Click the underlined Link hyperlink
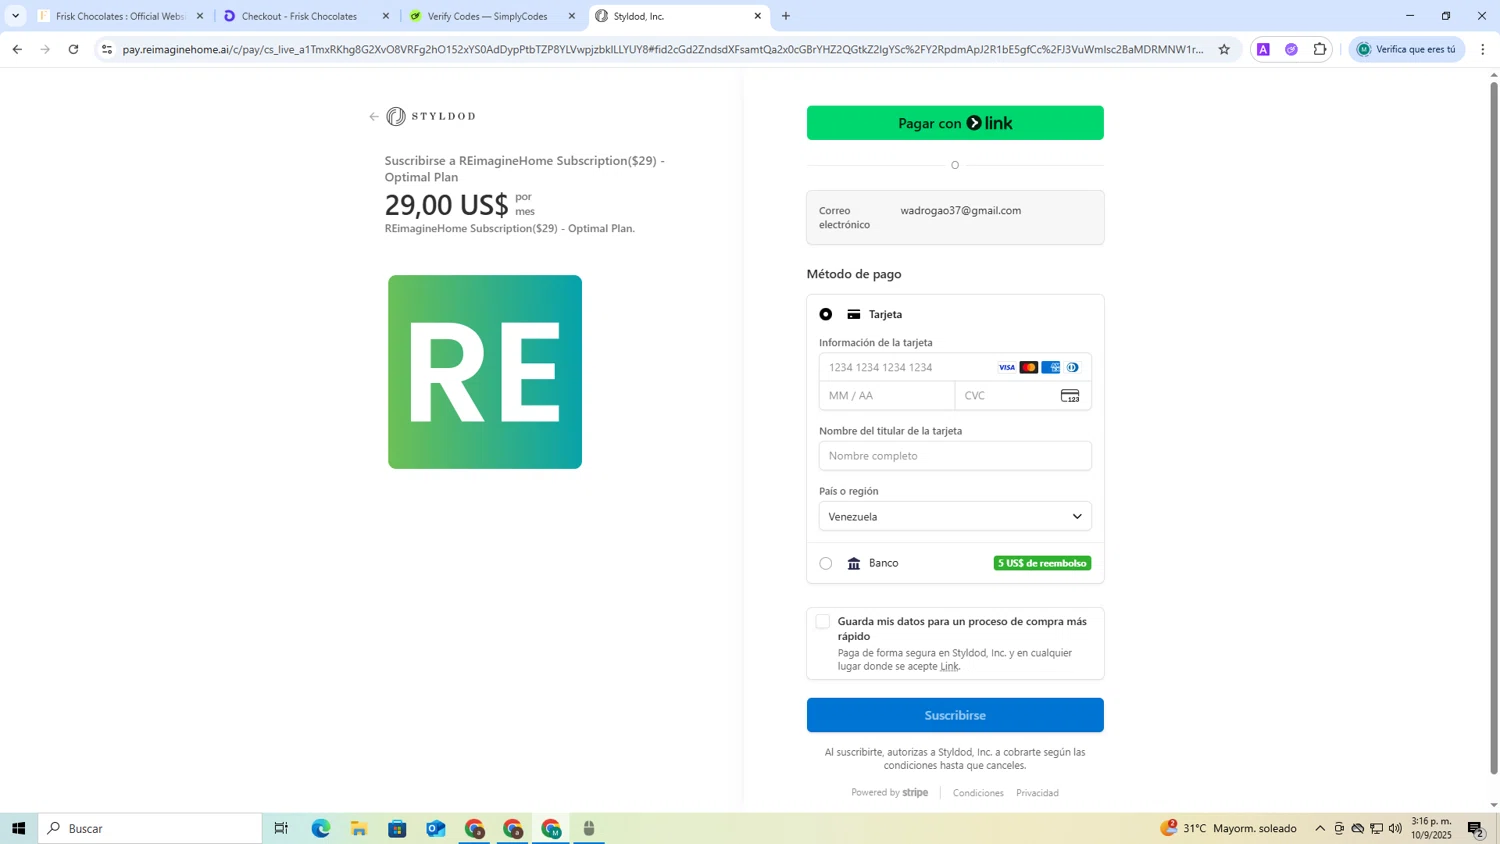This screenshot has width=1500, height=844. (949, 667)
